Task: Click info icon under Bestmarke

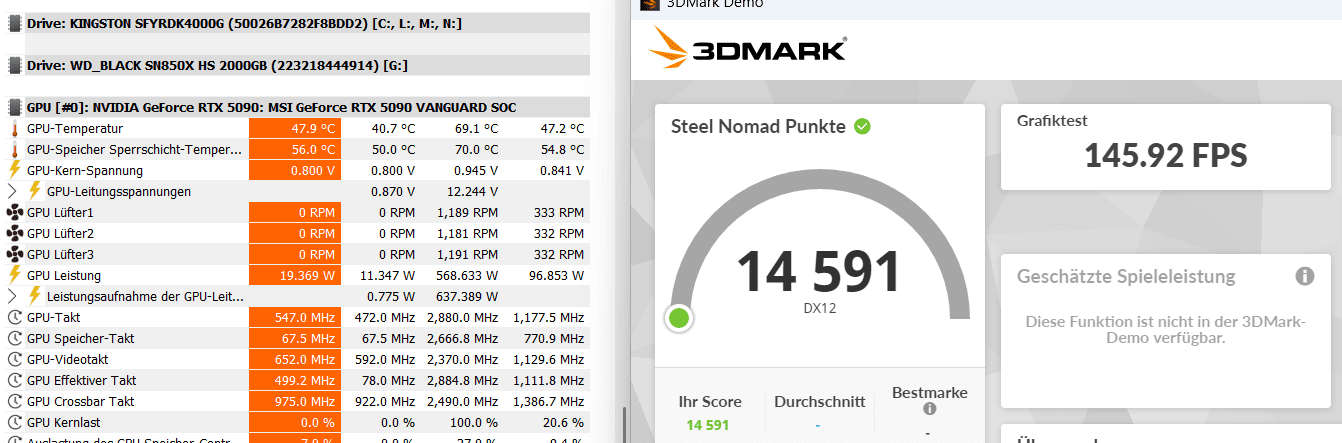Action: (929, 409)
